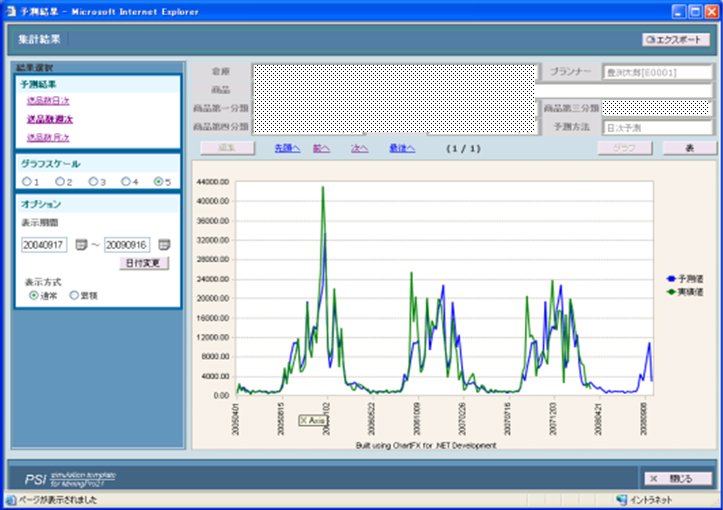Click the イントラネット status bar text

[x=651, y=499]
